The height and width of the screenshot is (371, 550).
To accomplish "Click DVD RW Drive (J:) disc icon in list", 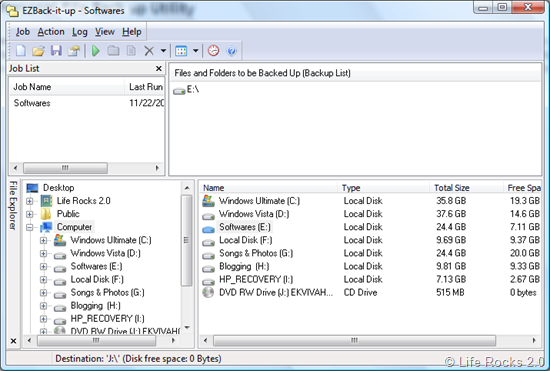I will click(x=208, y=292).
